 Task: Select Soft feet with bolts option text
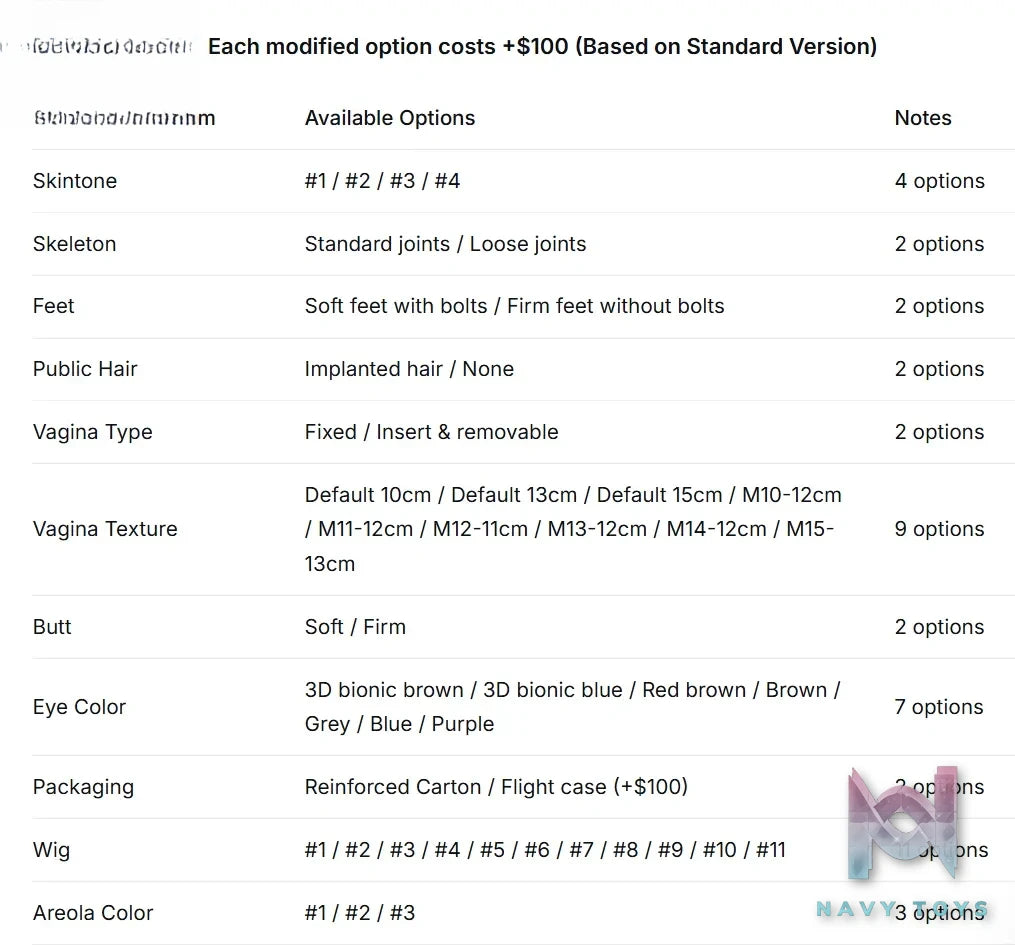click(396, 306)
